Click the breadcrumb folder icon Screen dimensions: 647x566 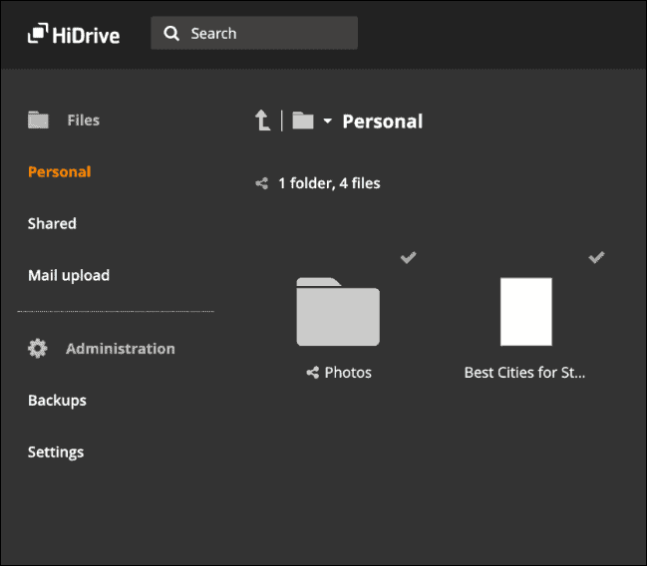pyautogui.click(x=303, y=120)
